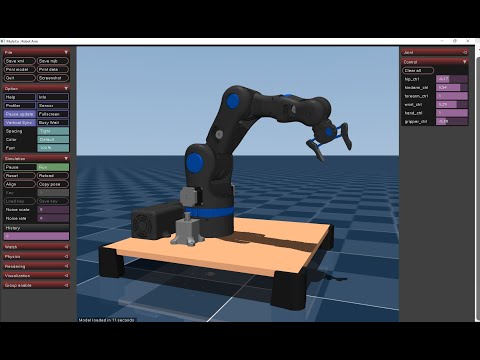Adjust the wrist_ctrl slider

[x=452, y=104]
